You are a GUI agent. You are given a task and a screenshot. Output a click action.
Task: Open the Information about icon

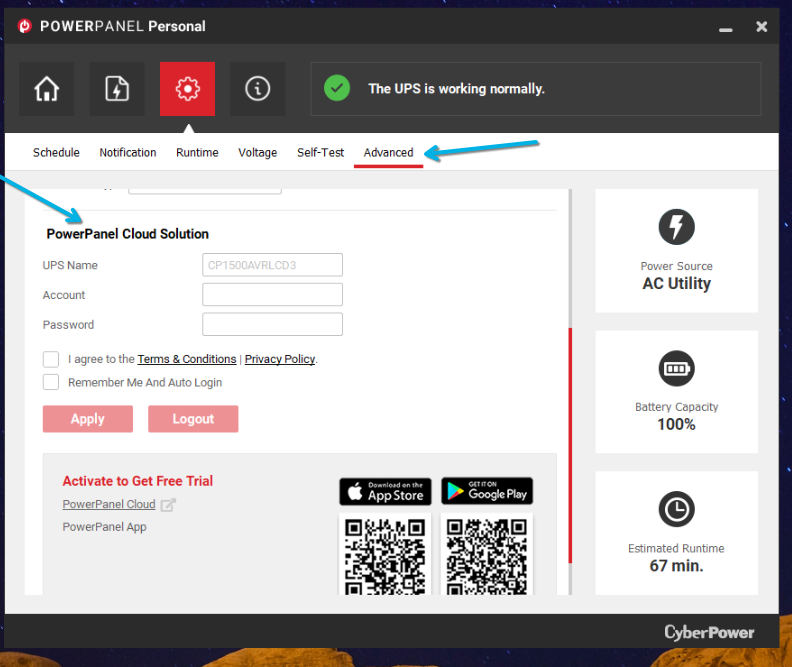coord(258,89)
